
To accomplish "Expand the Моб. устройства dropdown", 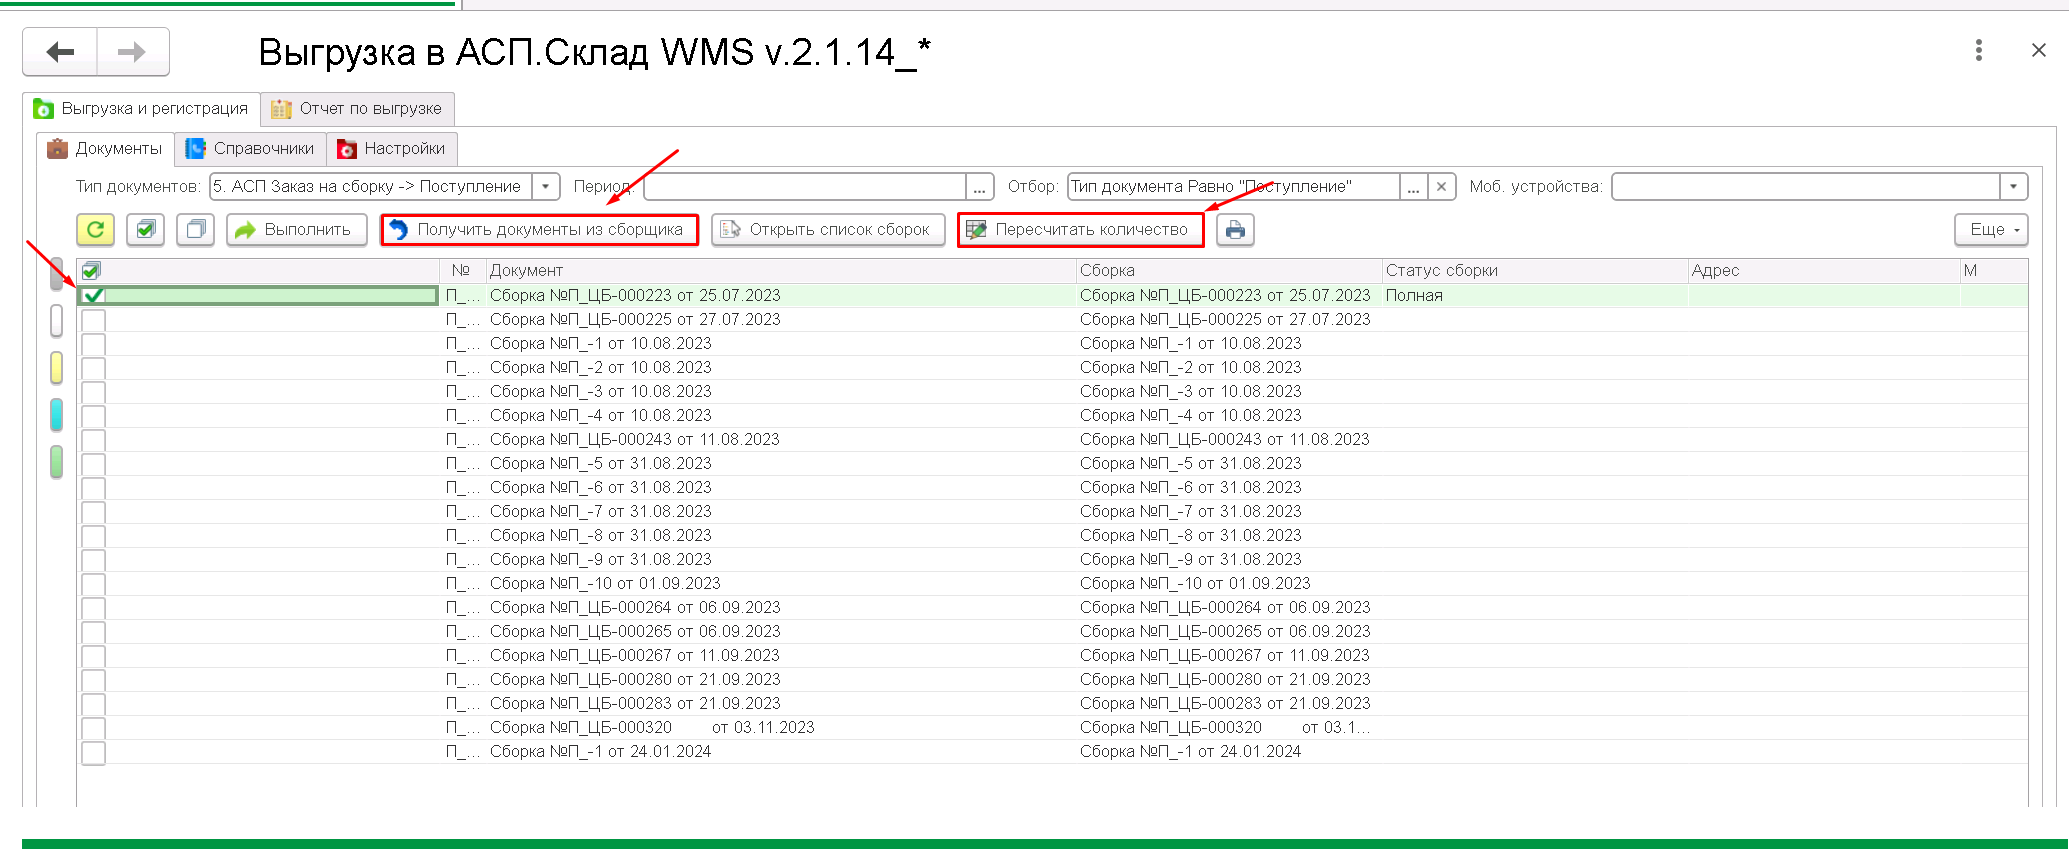I will coord(2013,186).
